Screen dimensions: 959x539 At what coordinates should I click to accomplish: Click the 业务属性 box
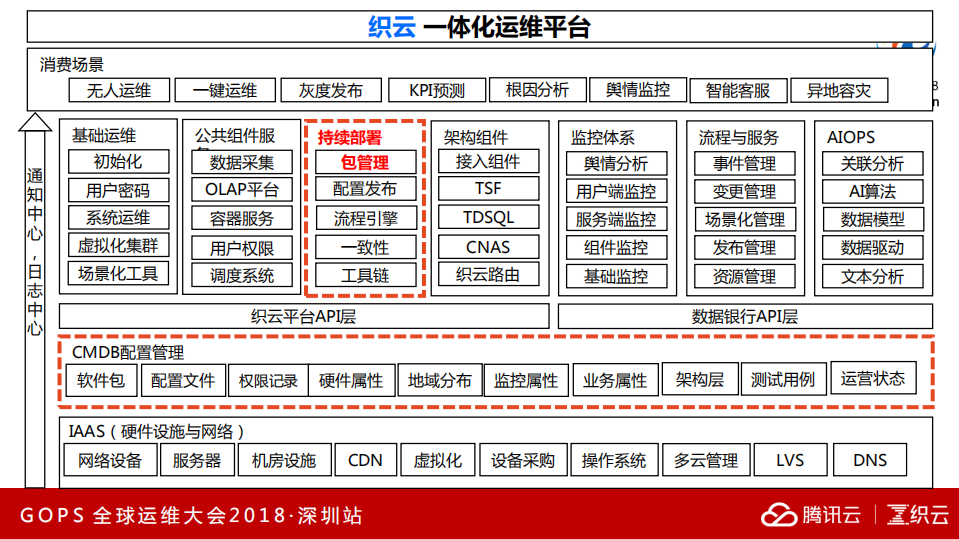(x=615, y=381)
